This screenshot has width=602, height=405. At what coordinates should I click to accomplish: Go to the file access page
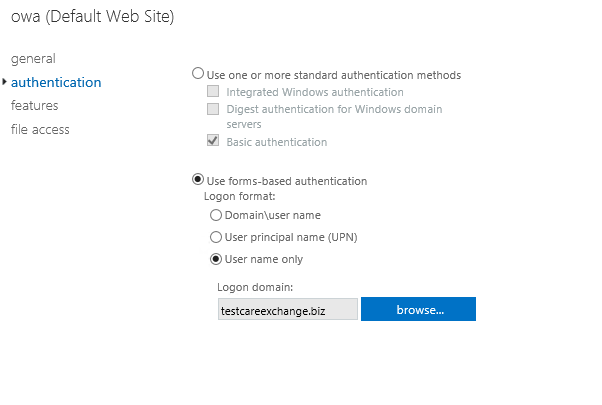pyautogui.click(x=40, y=129)
